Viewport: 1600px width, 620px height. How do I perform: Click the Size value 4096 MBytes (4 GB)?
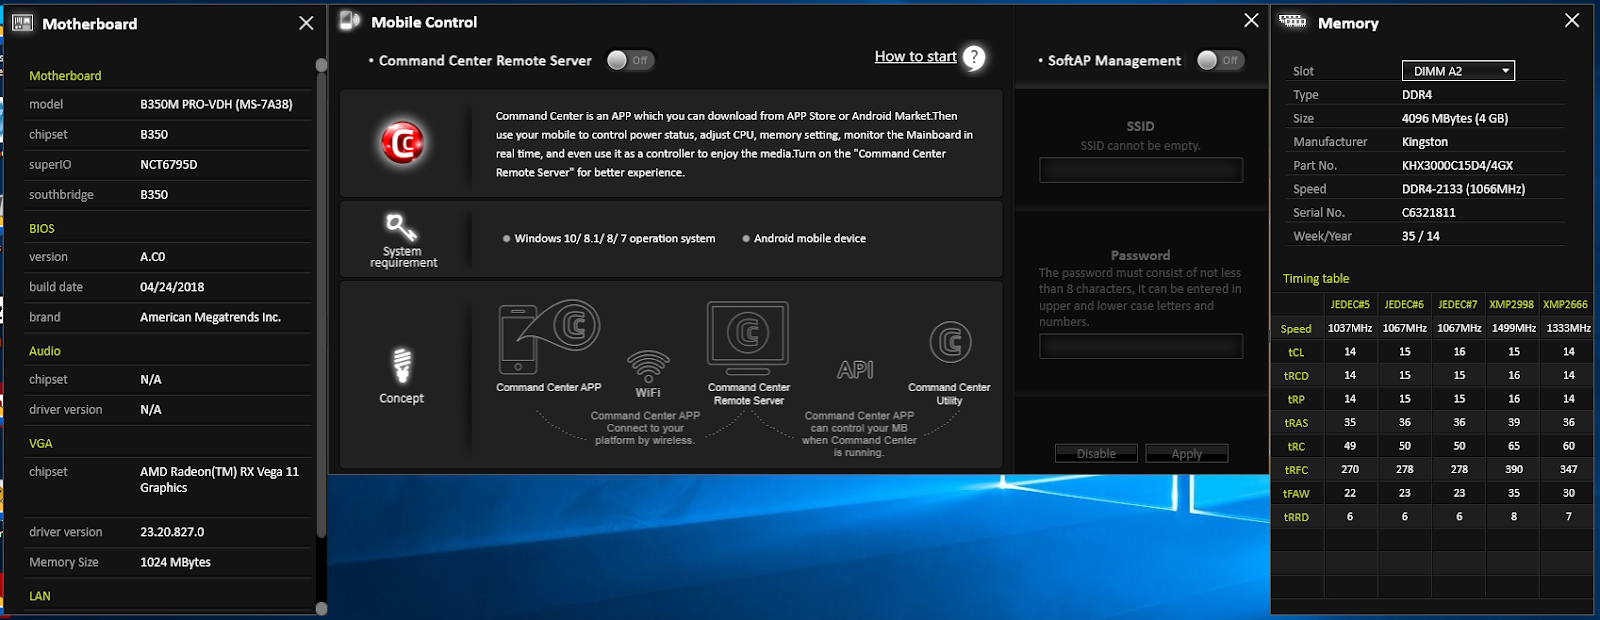pos(1455,118)
